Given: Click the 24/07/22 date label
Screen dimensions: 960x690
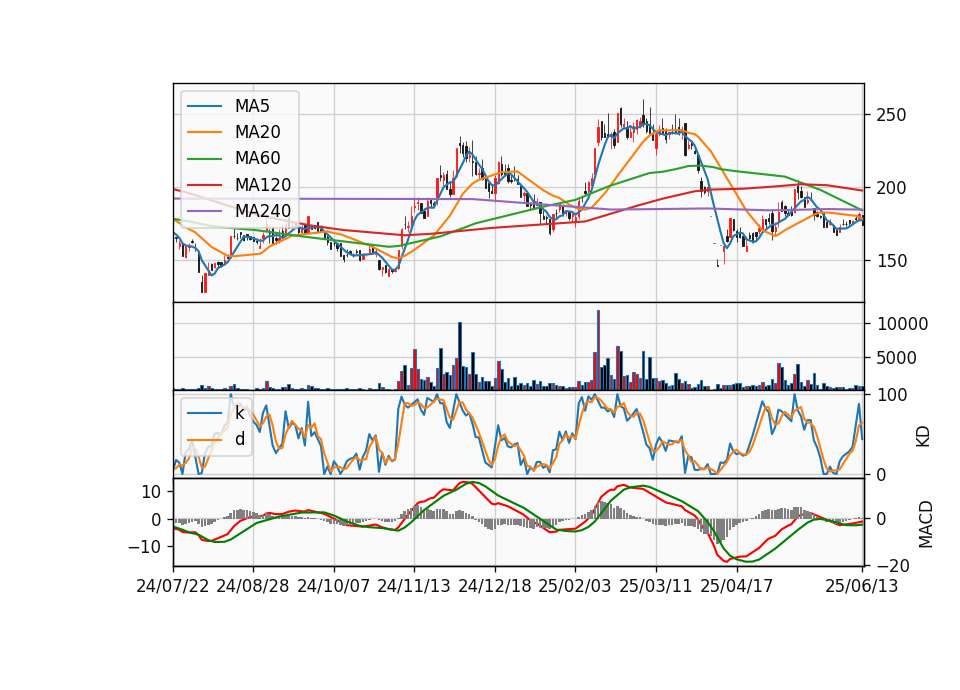Looking at the screenshot, I should (x=173, y=586).
